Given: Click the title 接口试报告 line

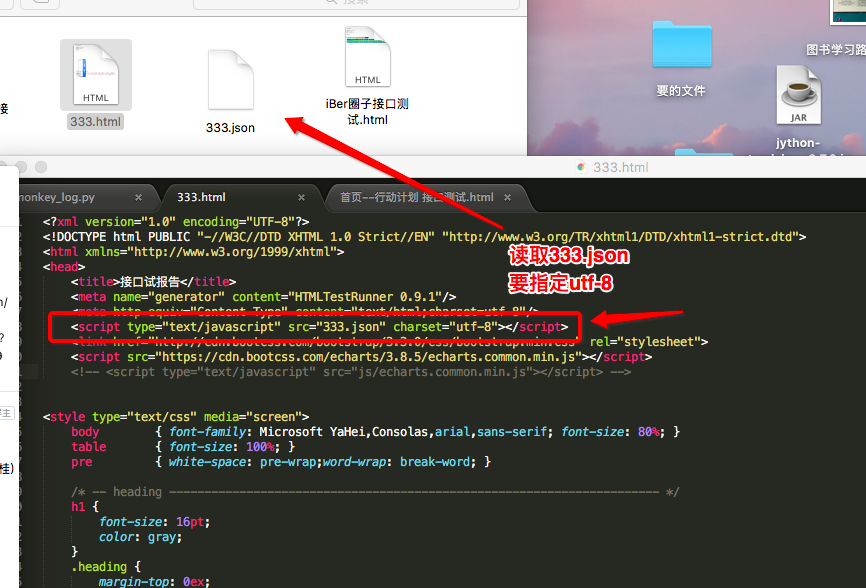Looking at the screenshot, I should point(154,282).
